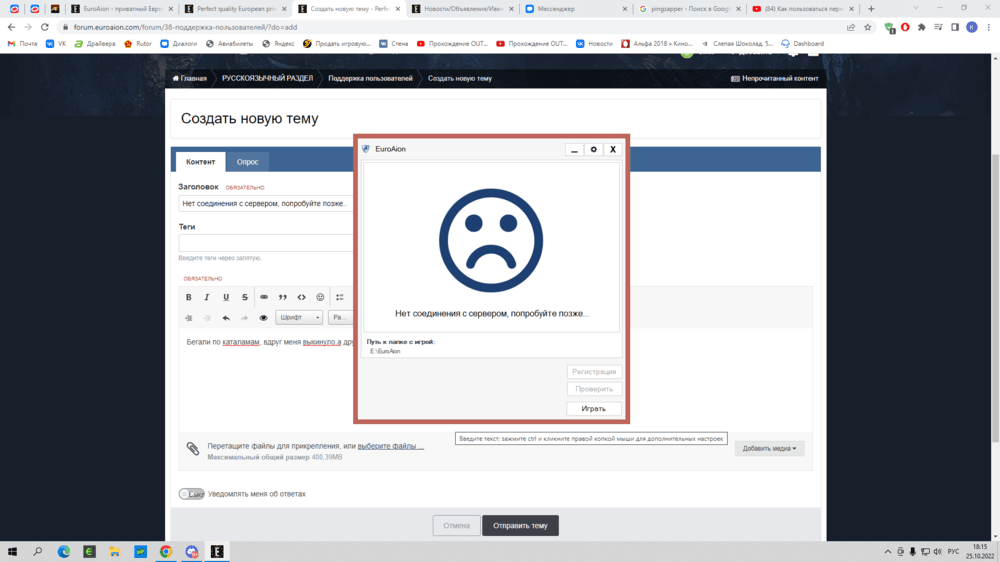Click the 'Отправить тему' button
This screenshot has height=562, width=1000.
click(x=520, y=525)
